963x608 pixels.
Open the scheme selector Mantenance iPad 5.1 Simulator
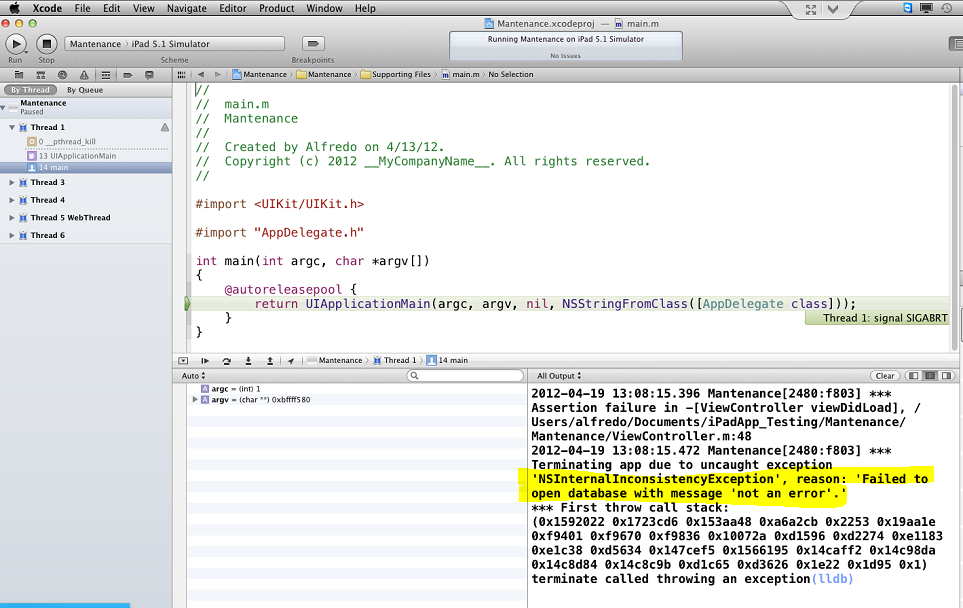(x=174, y=44)
